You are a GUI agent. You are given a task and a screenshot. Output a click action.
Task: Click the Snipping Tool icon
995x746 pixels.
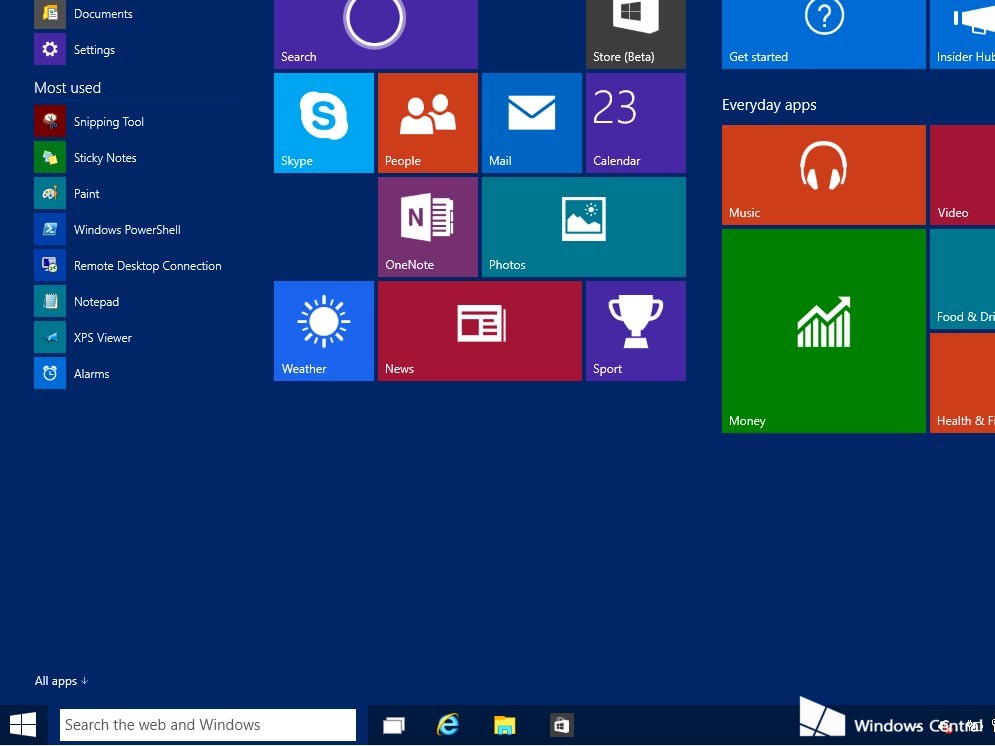click(50, 122)
